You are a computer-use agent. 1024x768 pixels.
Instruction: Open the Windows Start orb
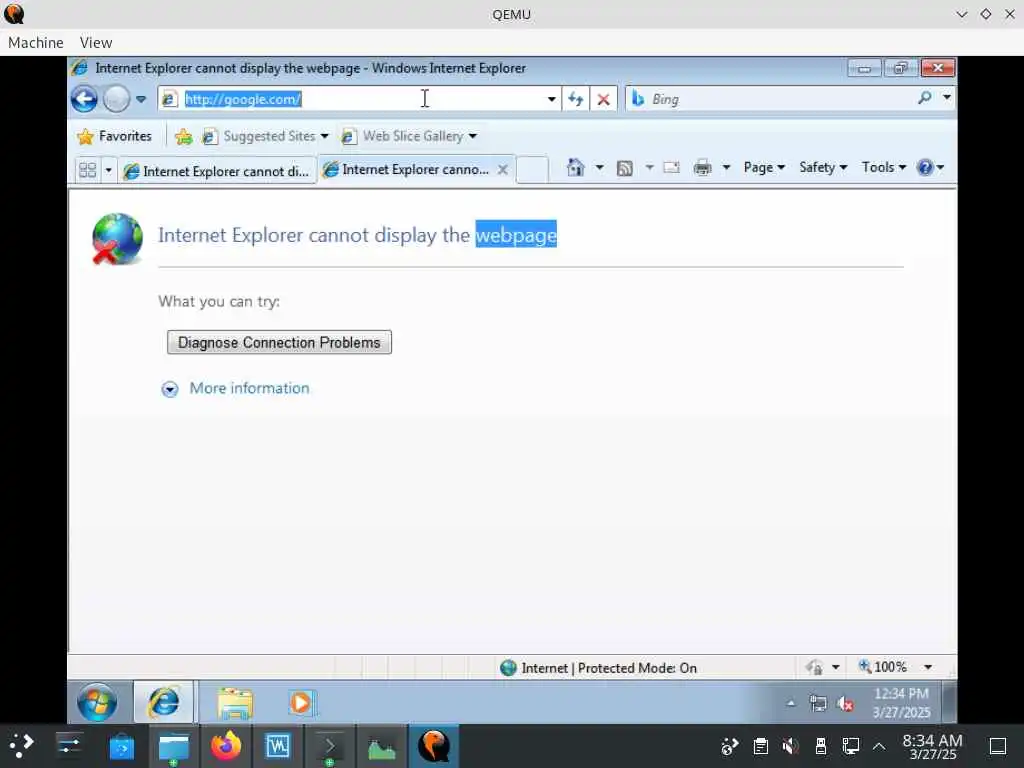pyautogui.click(x=97, y=703)
